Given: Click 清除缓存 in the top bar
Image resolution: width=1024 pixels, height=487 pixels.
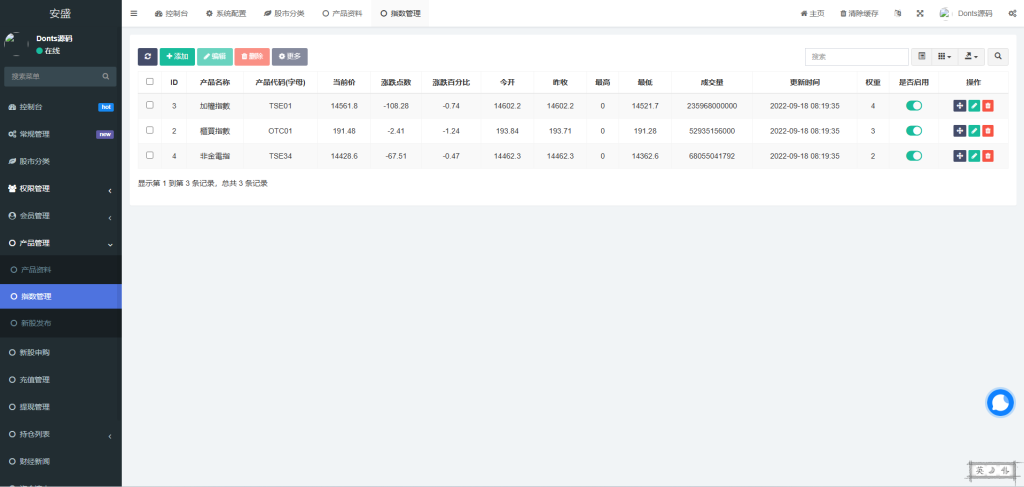Looking at the screenshot, I should click(861, 14).
